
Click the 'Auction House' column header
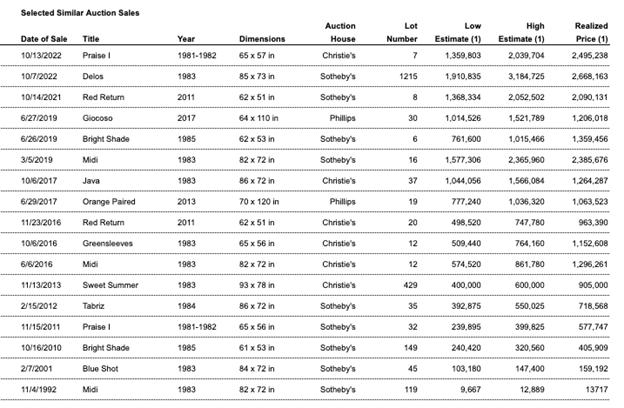pos(339,31)
